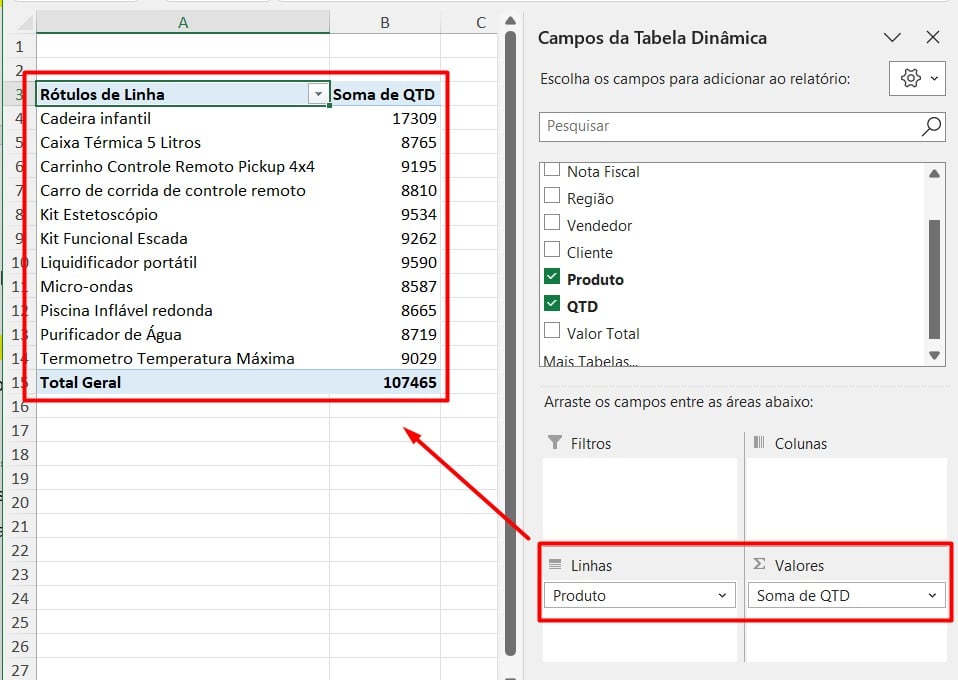958x680 pixels.
Task: Select the Cadeira infantil cell
Action: 183,119
